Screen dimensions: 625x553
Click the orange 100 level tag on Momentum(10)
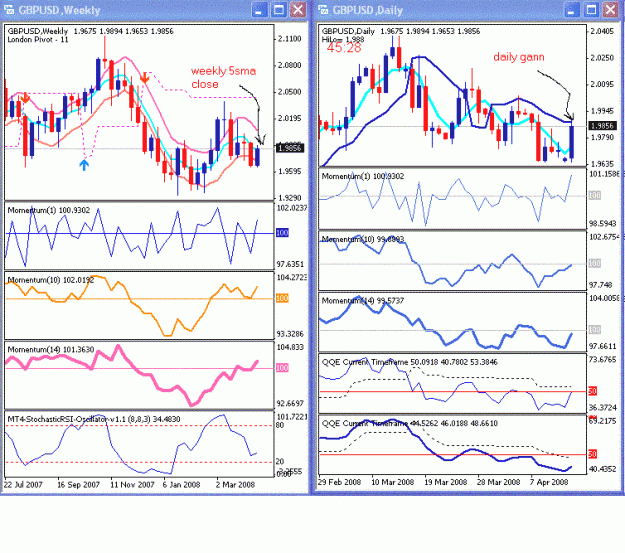point(282,298)
